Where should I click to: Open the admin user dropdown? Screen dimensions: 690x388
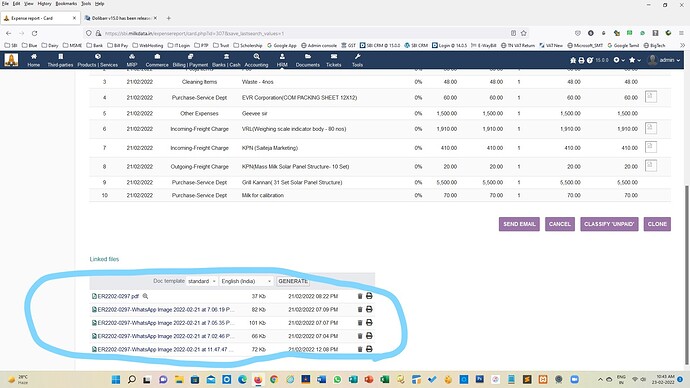664,60
